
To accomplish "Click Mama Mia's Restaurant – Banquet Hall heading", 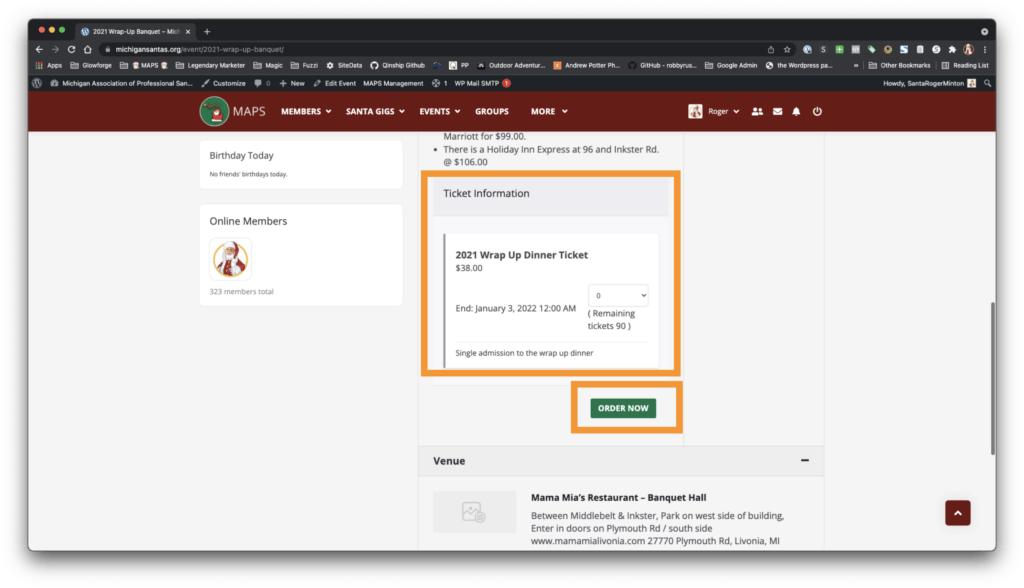I will (x=618, y=497).
